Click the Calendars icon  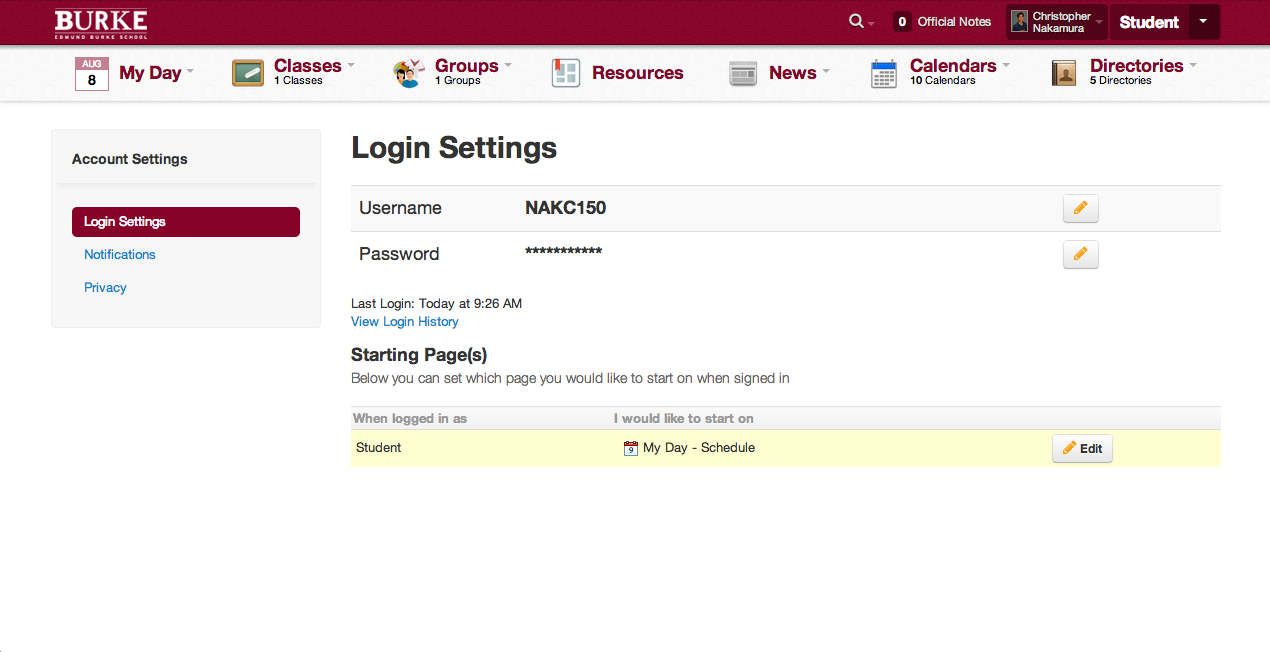pos(884,74)
